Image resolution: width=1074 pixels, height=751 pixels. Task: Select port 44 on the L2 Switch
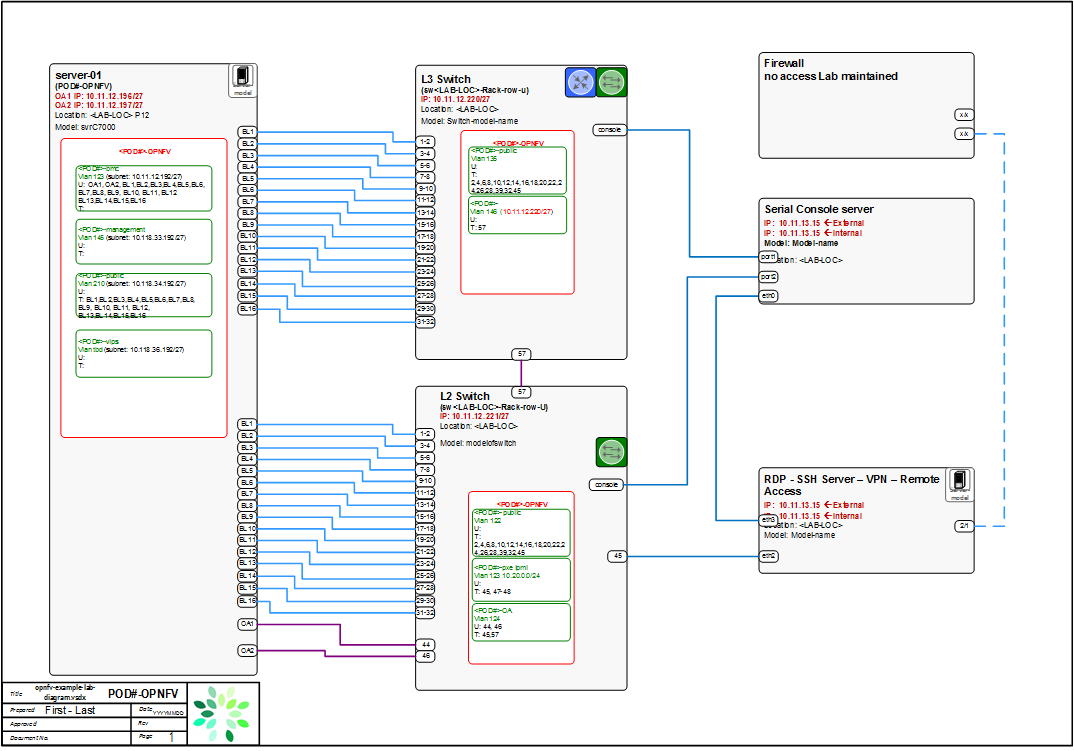425,645
